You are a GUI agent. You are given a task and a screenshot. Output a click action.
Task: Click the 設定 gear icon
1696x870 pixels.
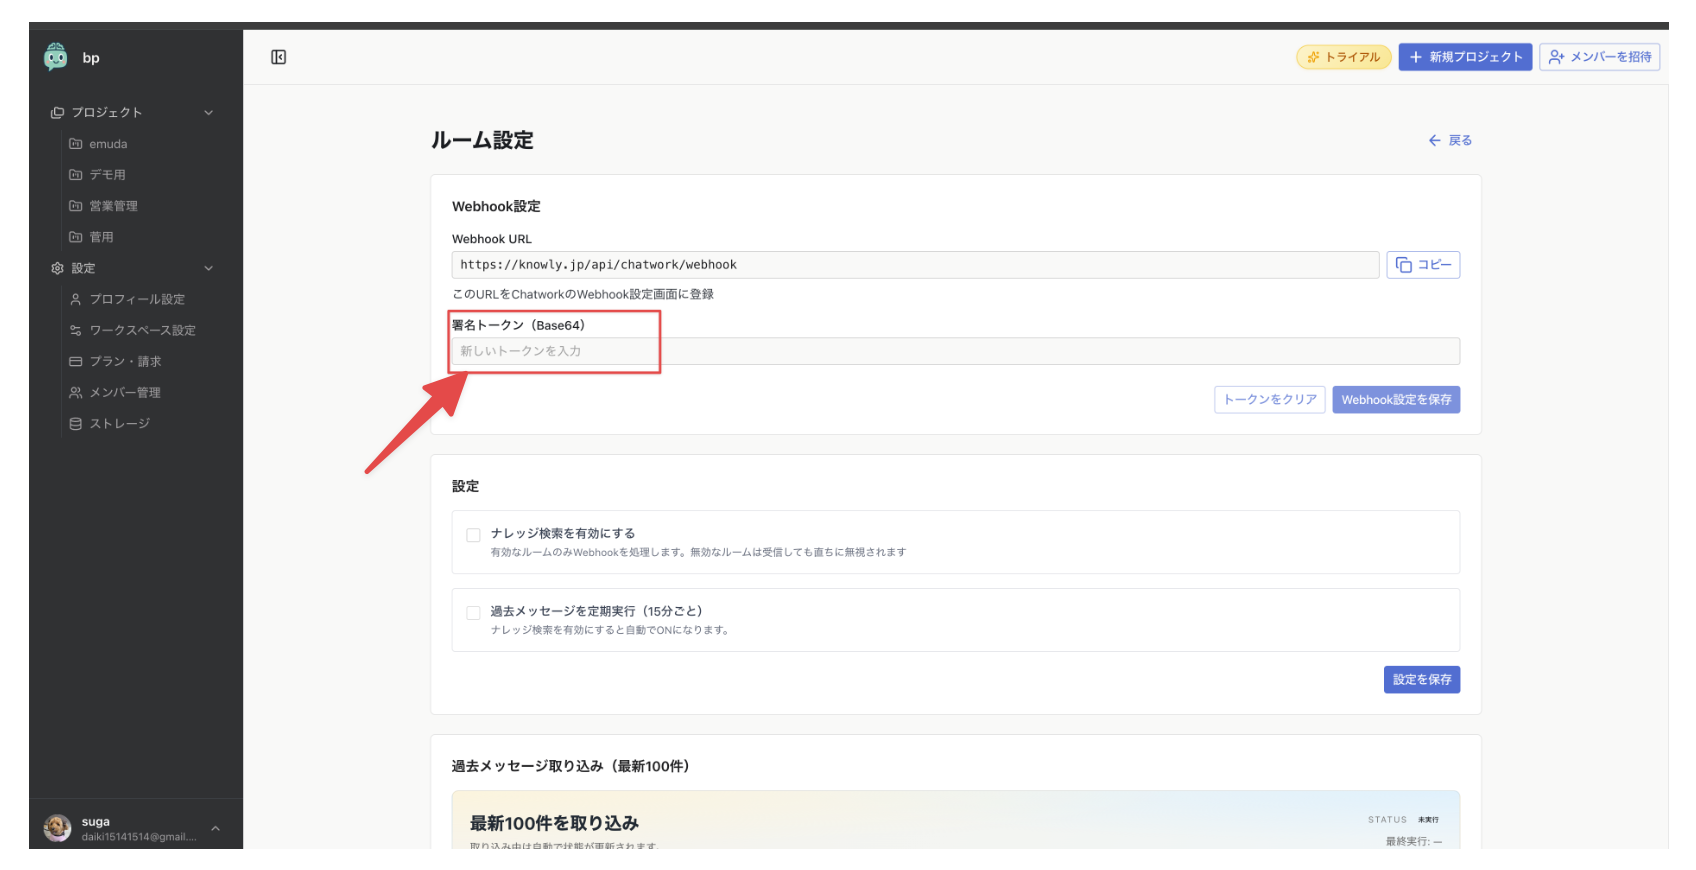click(x=58, y=268)
